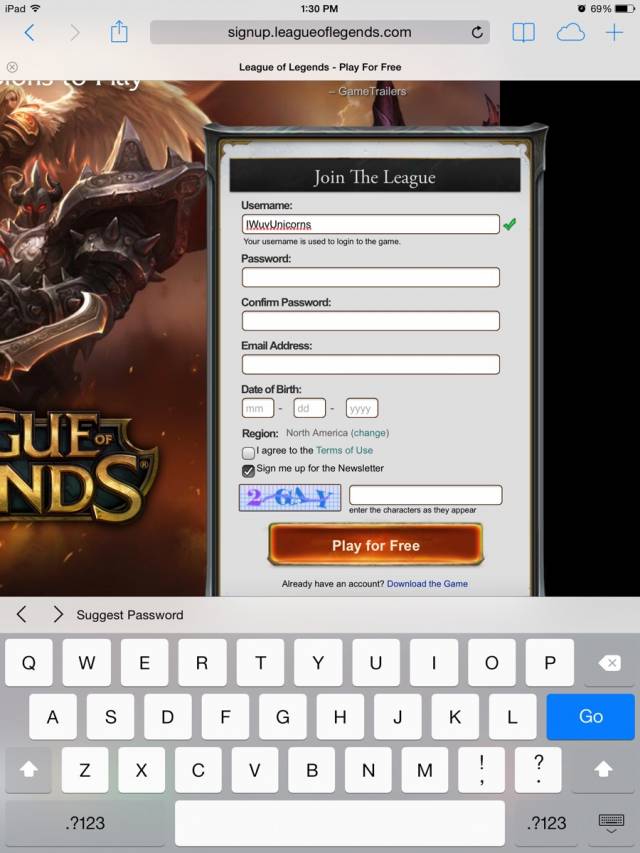Check the Terms of Use agreement box
This screenshot has height=853, width=640.
point(248,453)
